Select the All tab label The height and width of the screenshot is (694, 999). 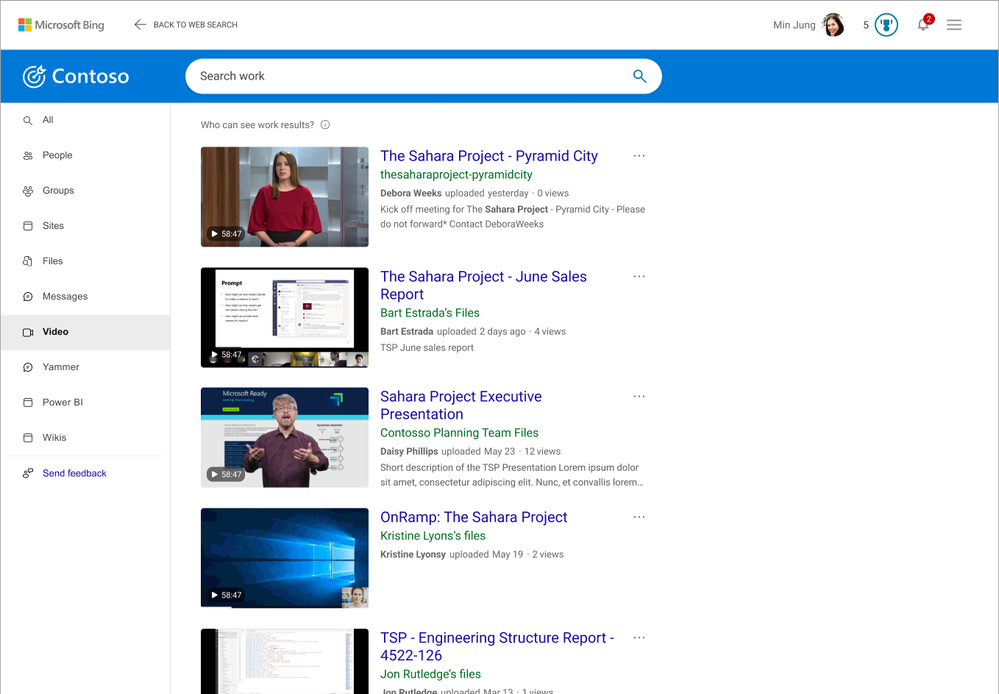48,120
